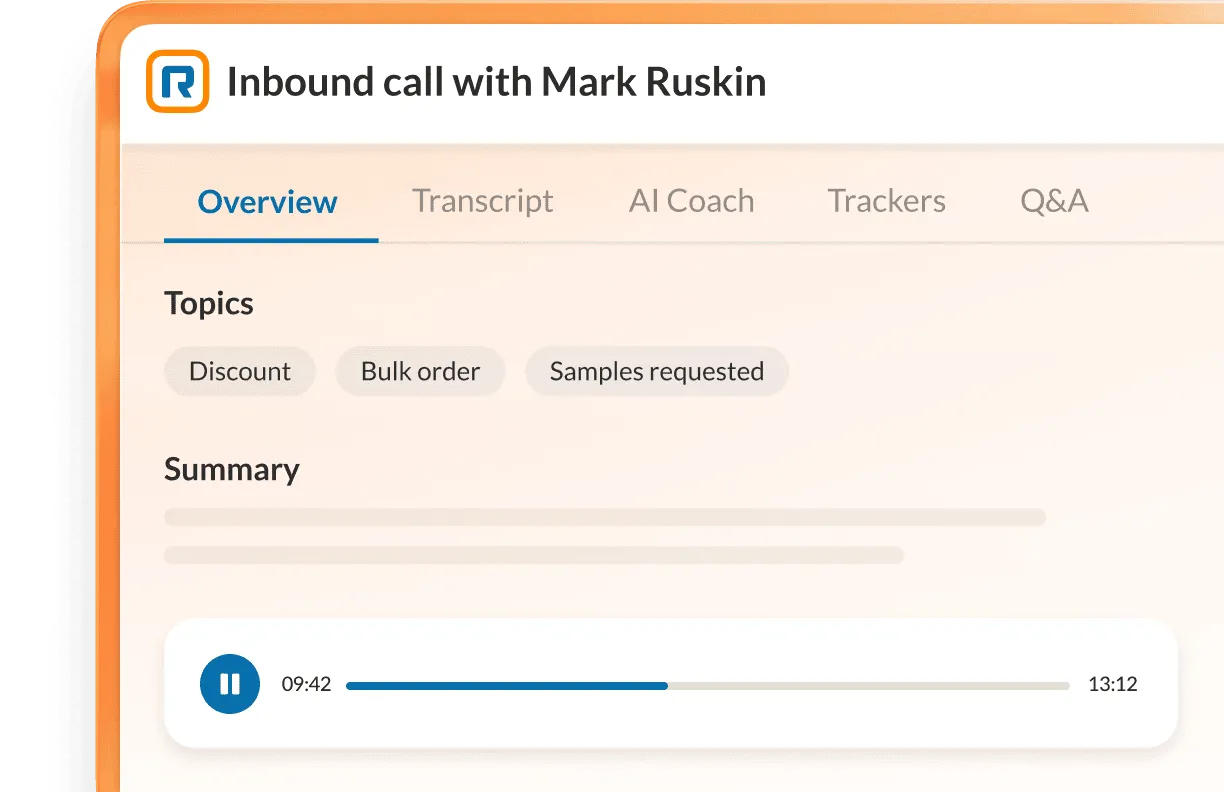Click the Topics section heading
Viewport: 1224px width, 792px height.
point(209,303)
